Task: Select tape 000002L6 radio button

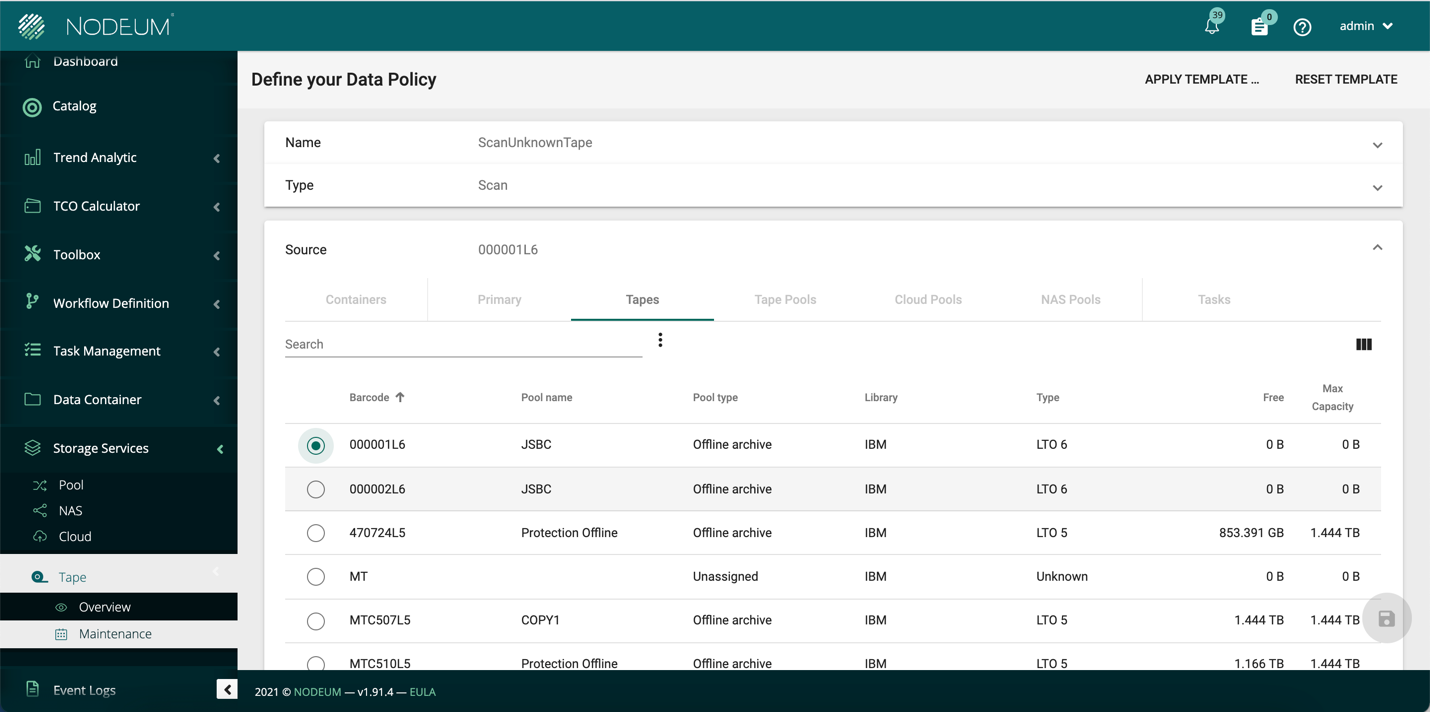Action: click(316, 489)
